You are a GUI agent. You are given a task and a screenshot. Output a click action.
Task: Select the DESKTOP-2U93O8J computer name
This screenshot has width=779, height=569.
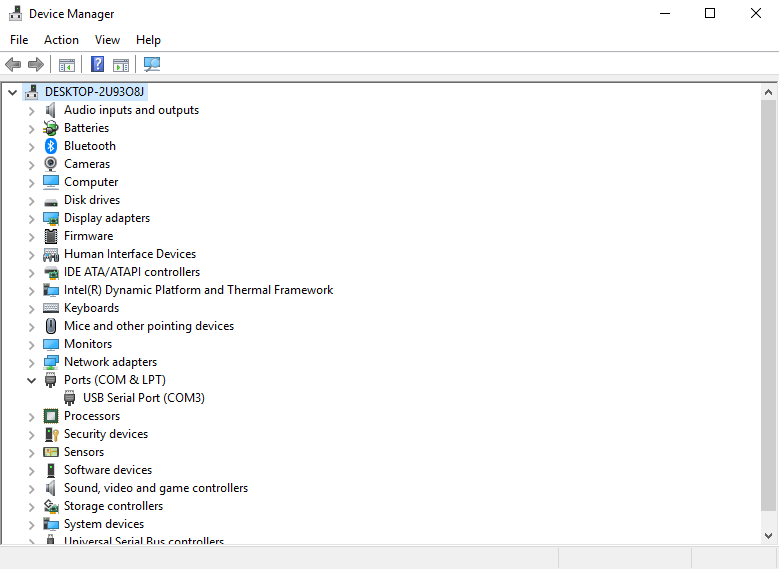point(94,92)
